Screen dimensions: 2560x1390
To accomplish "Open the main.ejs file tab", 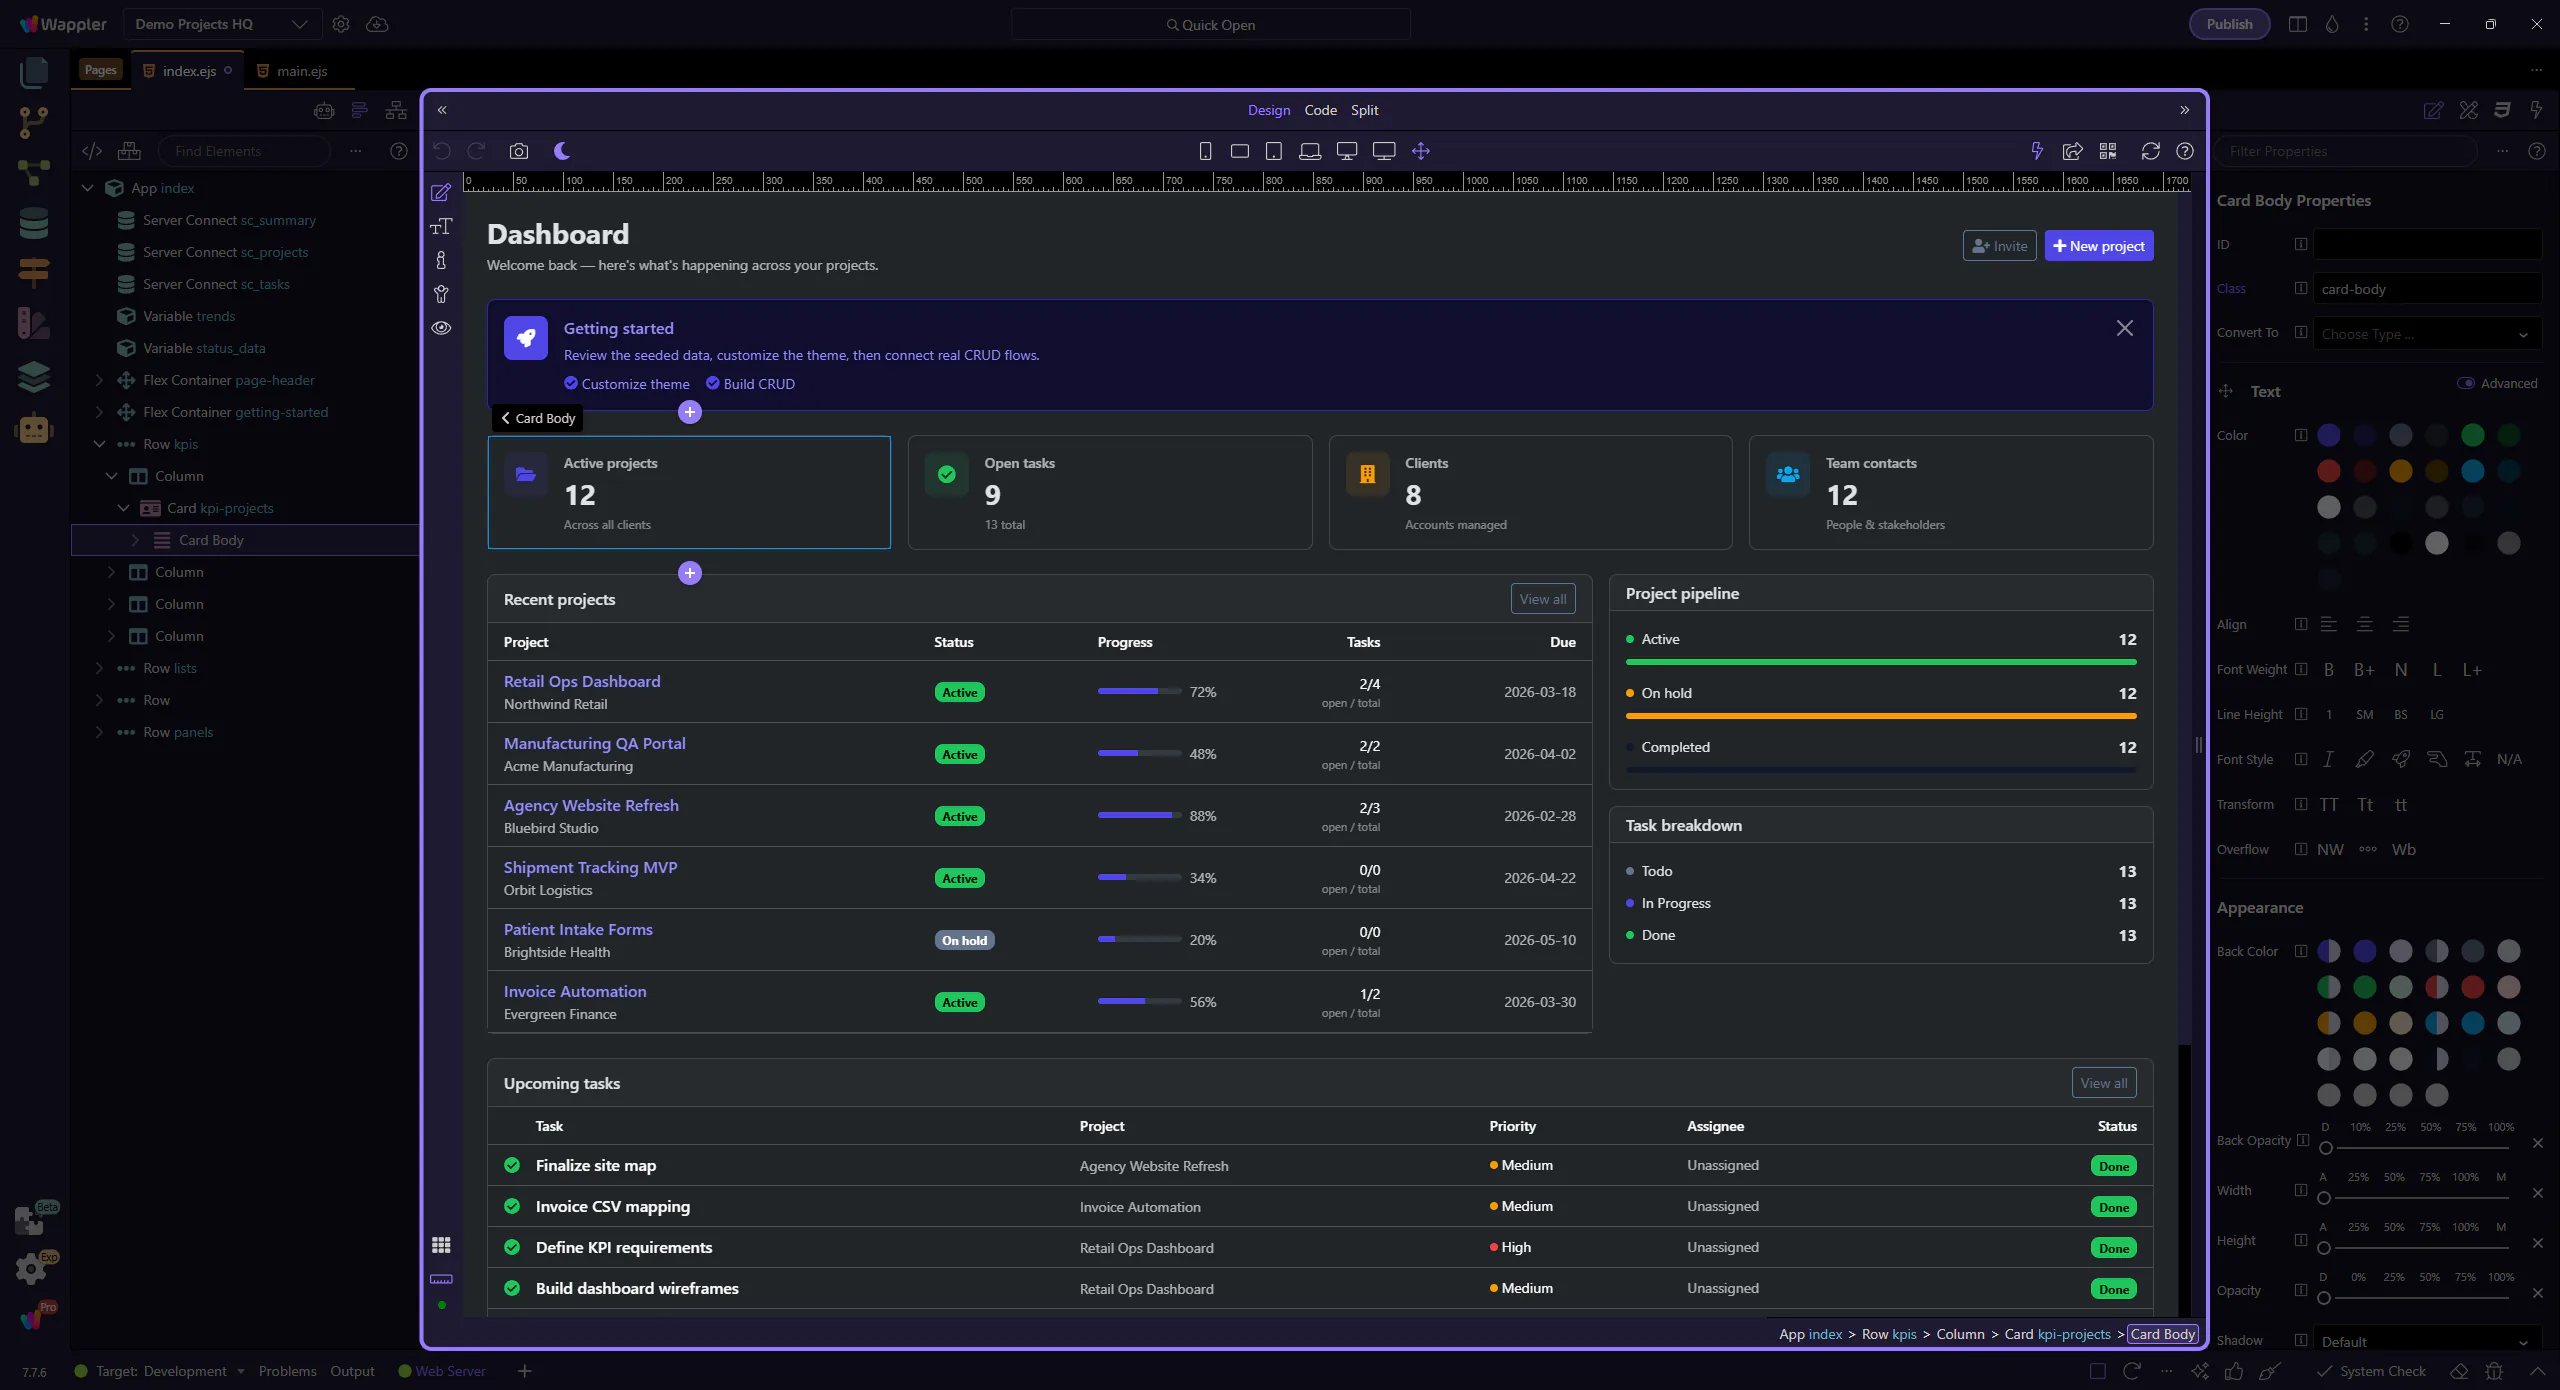I will 301,71.
